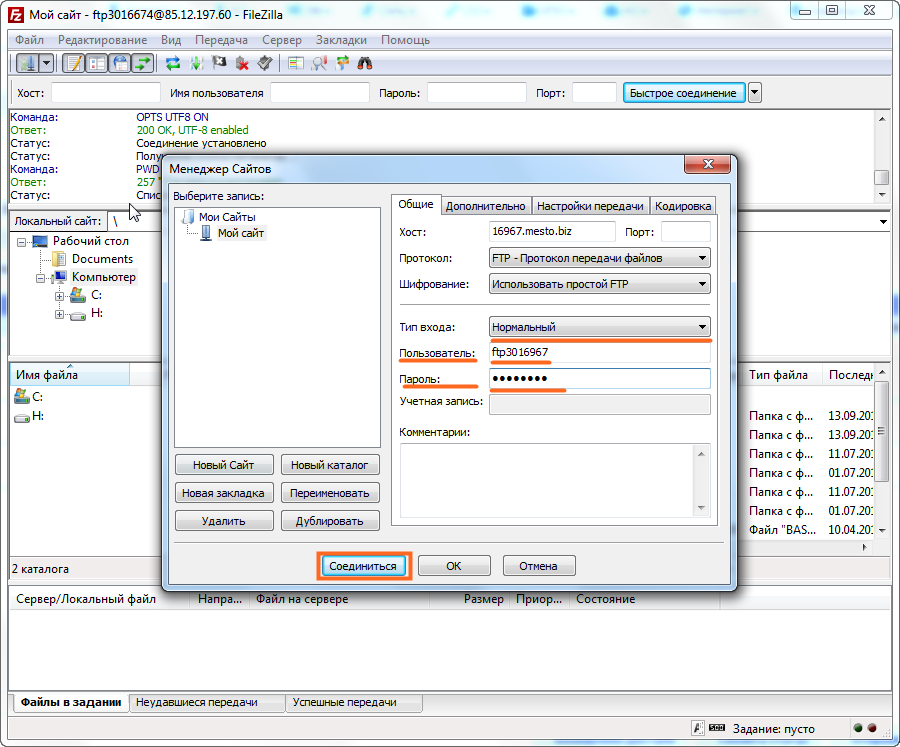Click 'Быстрое соединение' button
900x747 pixels.
pos(684,93)
